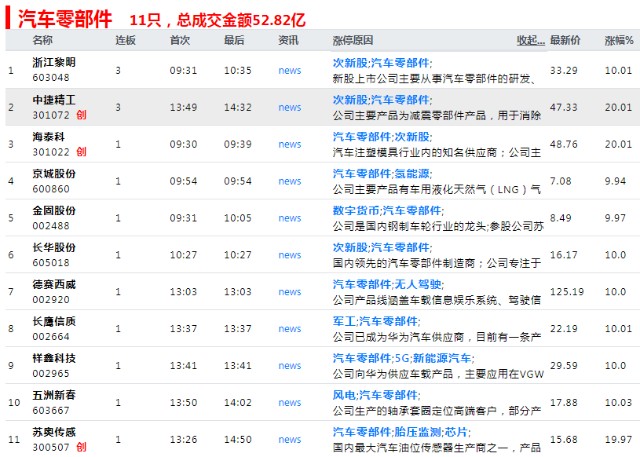Select stock name 浙江黎明
Screen dimensions: 640x457
54,62
